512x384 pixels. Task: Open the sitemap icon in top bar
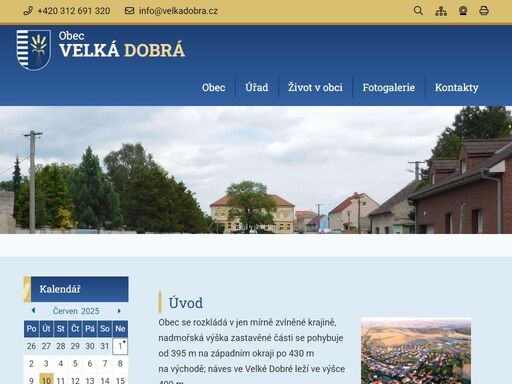pos(441,11)
